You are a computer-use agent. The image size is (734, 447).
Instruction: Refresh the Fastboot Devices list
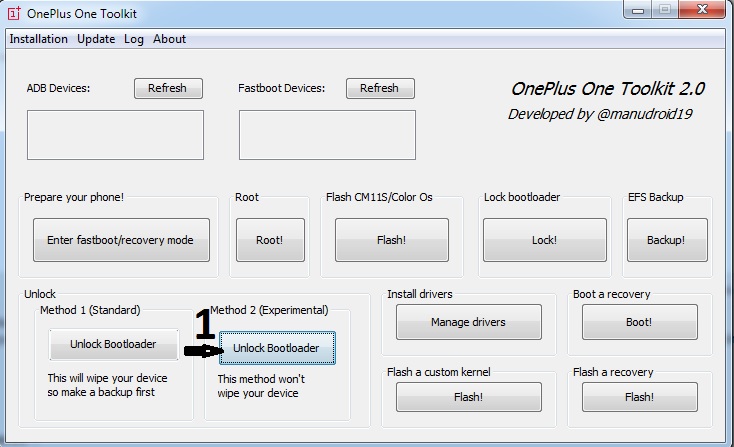coord(379,88)
